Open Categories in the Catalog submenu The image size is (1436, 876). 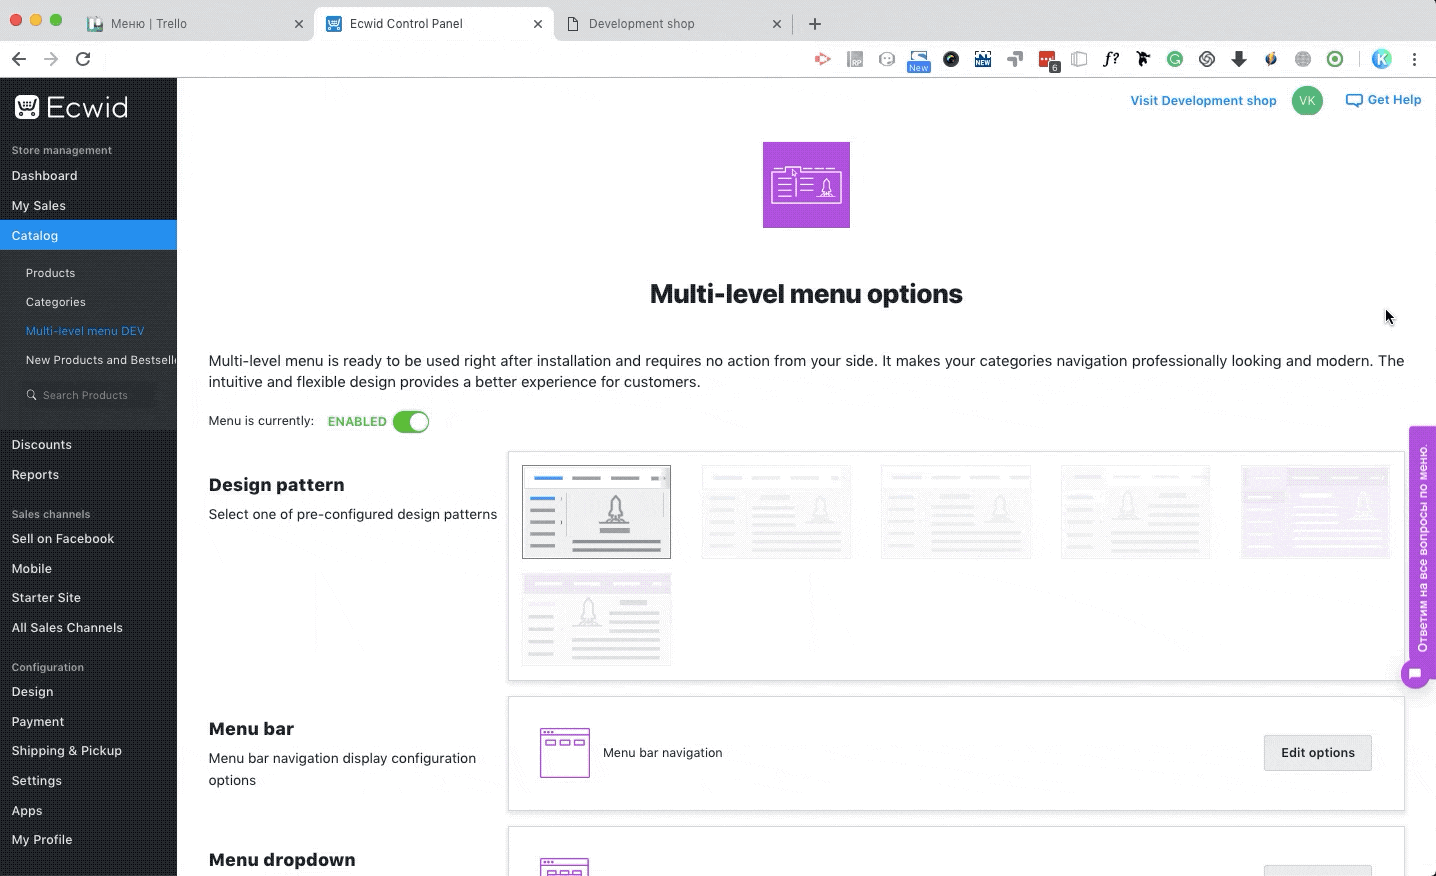click(56, 302)
